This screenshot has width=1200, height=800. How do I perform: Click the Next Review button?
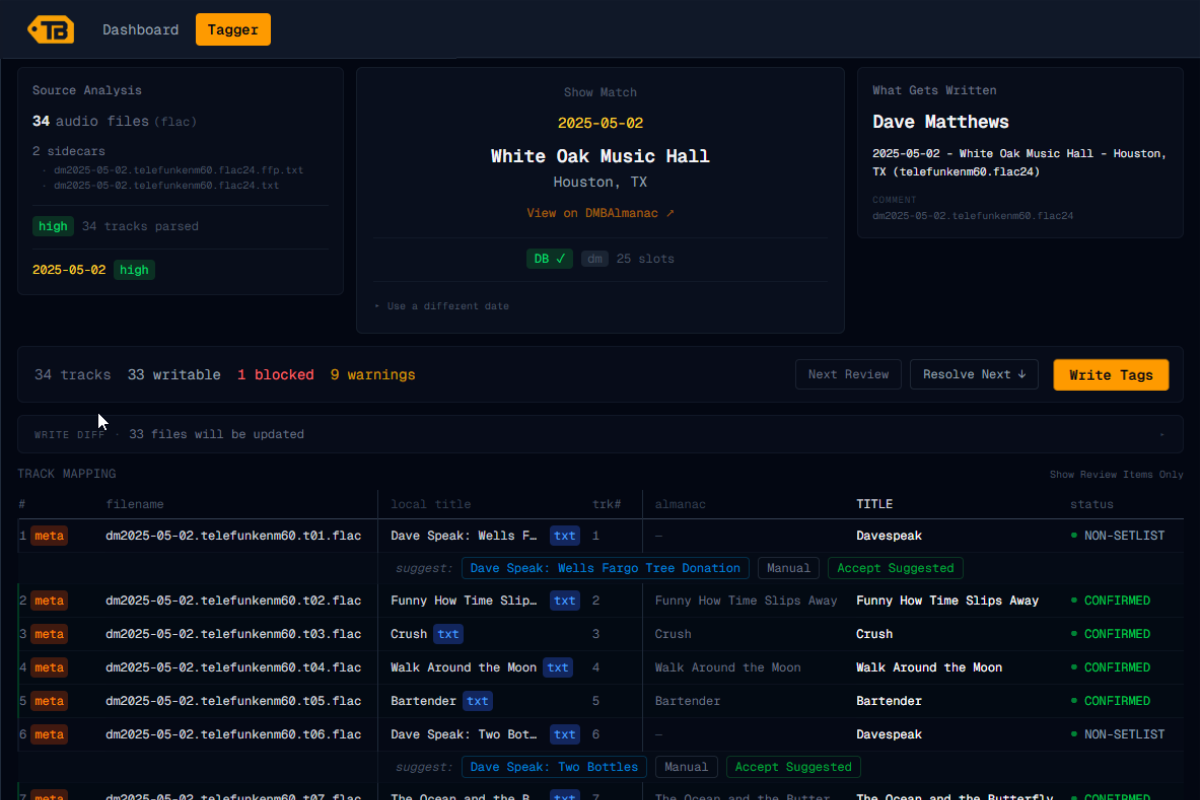tap(848, 374)
